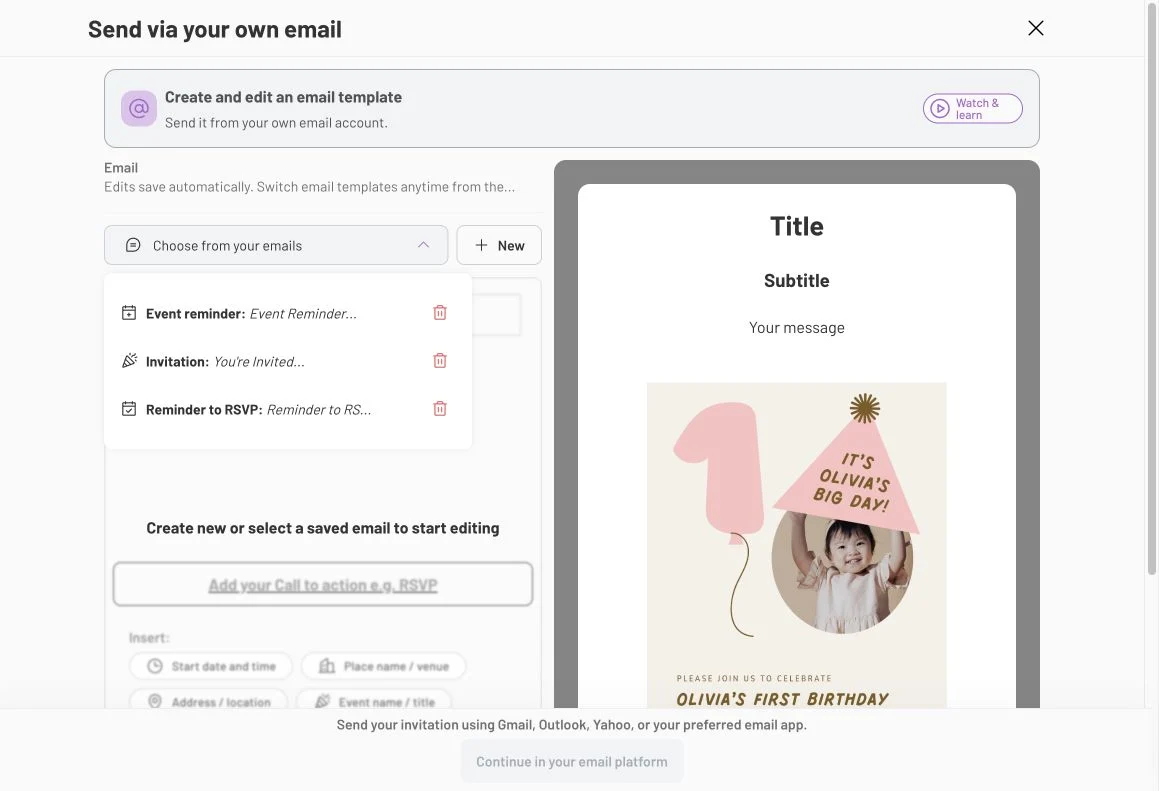
Task: Insert Place name / venue tag
Action: point(383,666)
